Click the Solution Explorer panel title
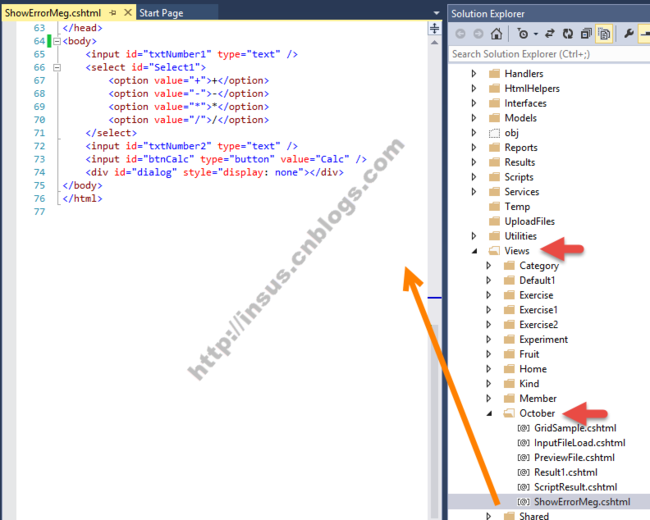 (x=488, y=14)
